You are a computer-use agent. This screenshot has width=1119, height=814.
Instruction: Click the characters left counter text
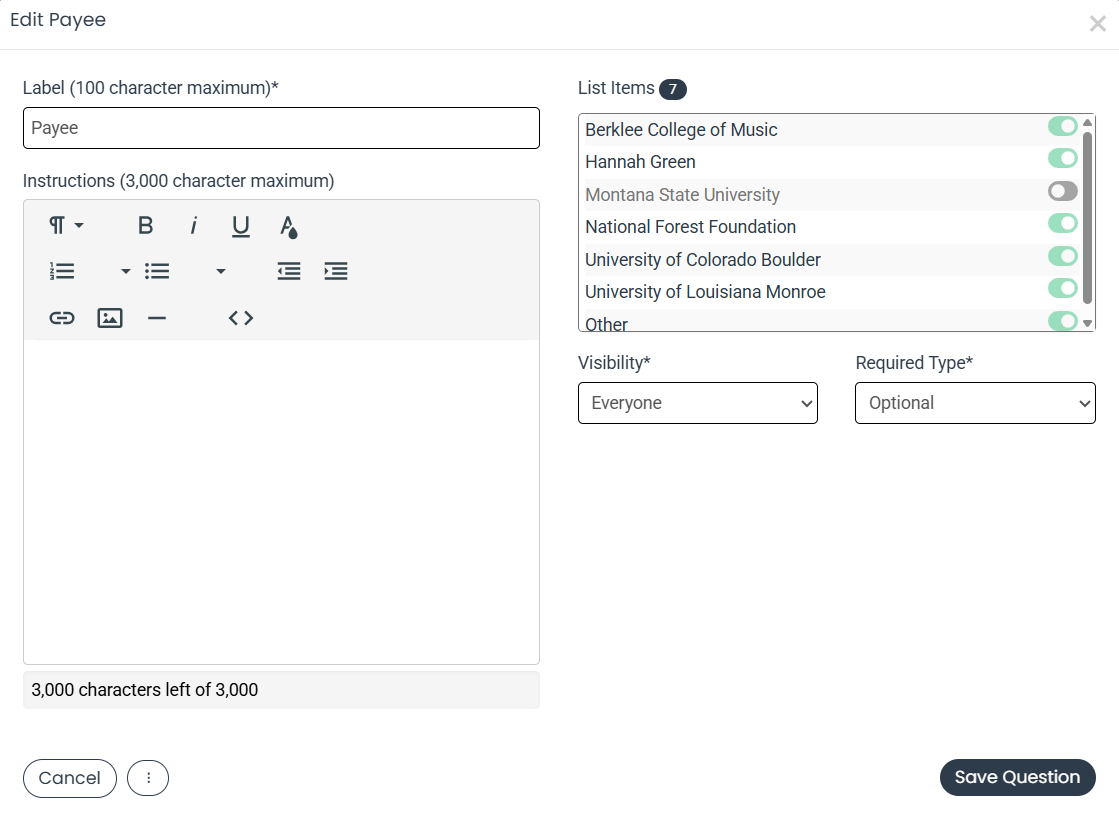145,690
